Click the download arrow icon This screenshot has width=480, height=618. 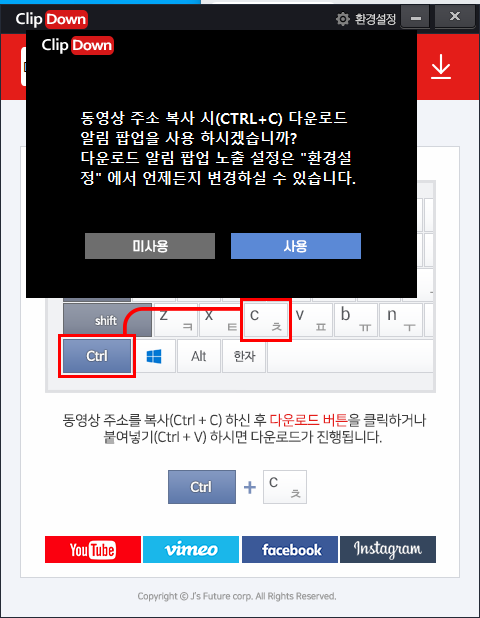[441, 67]
